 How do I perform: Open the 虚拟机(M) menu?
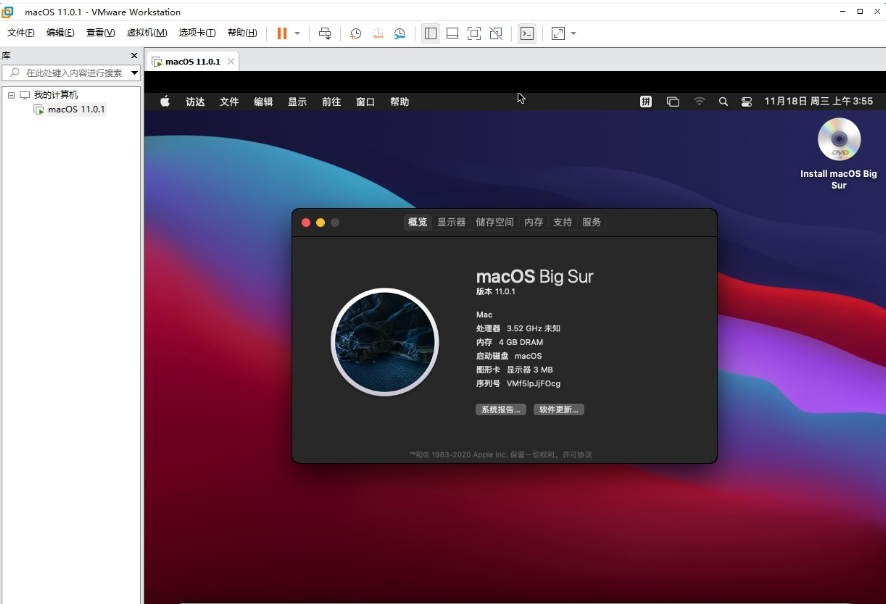[x=146, y=33]
